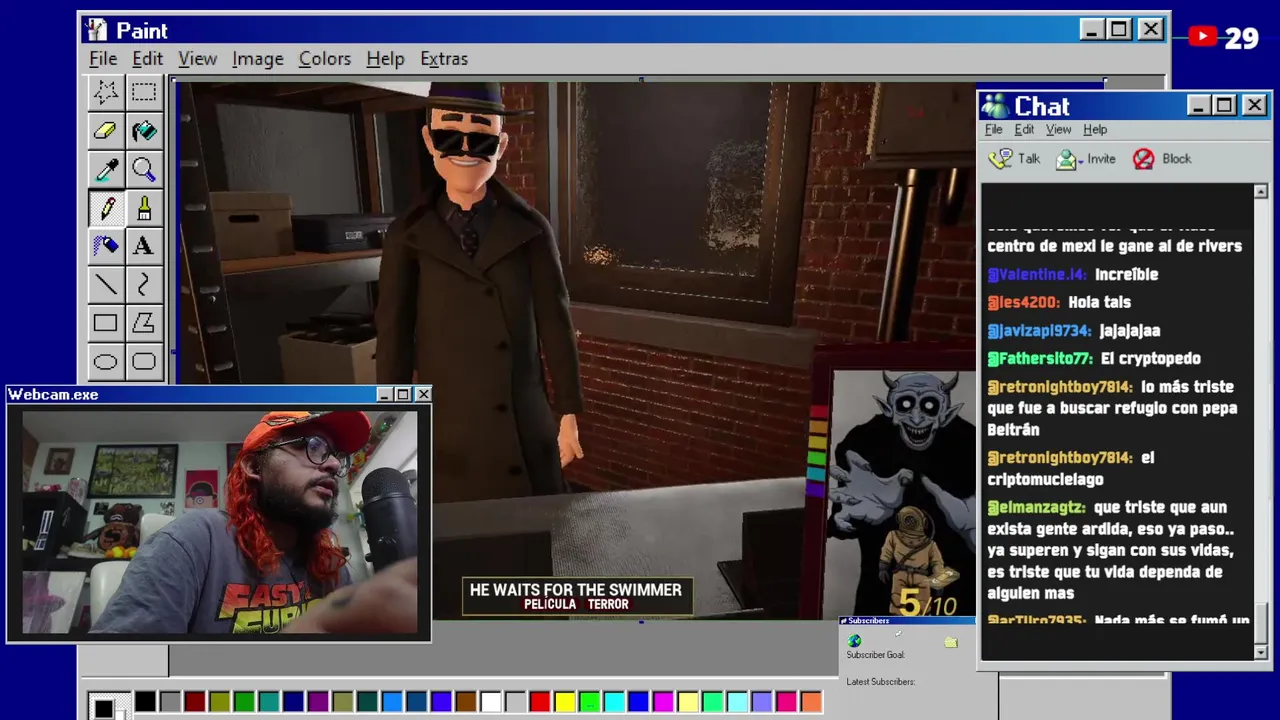Pick the white palette swatch

[490, 702]
